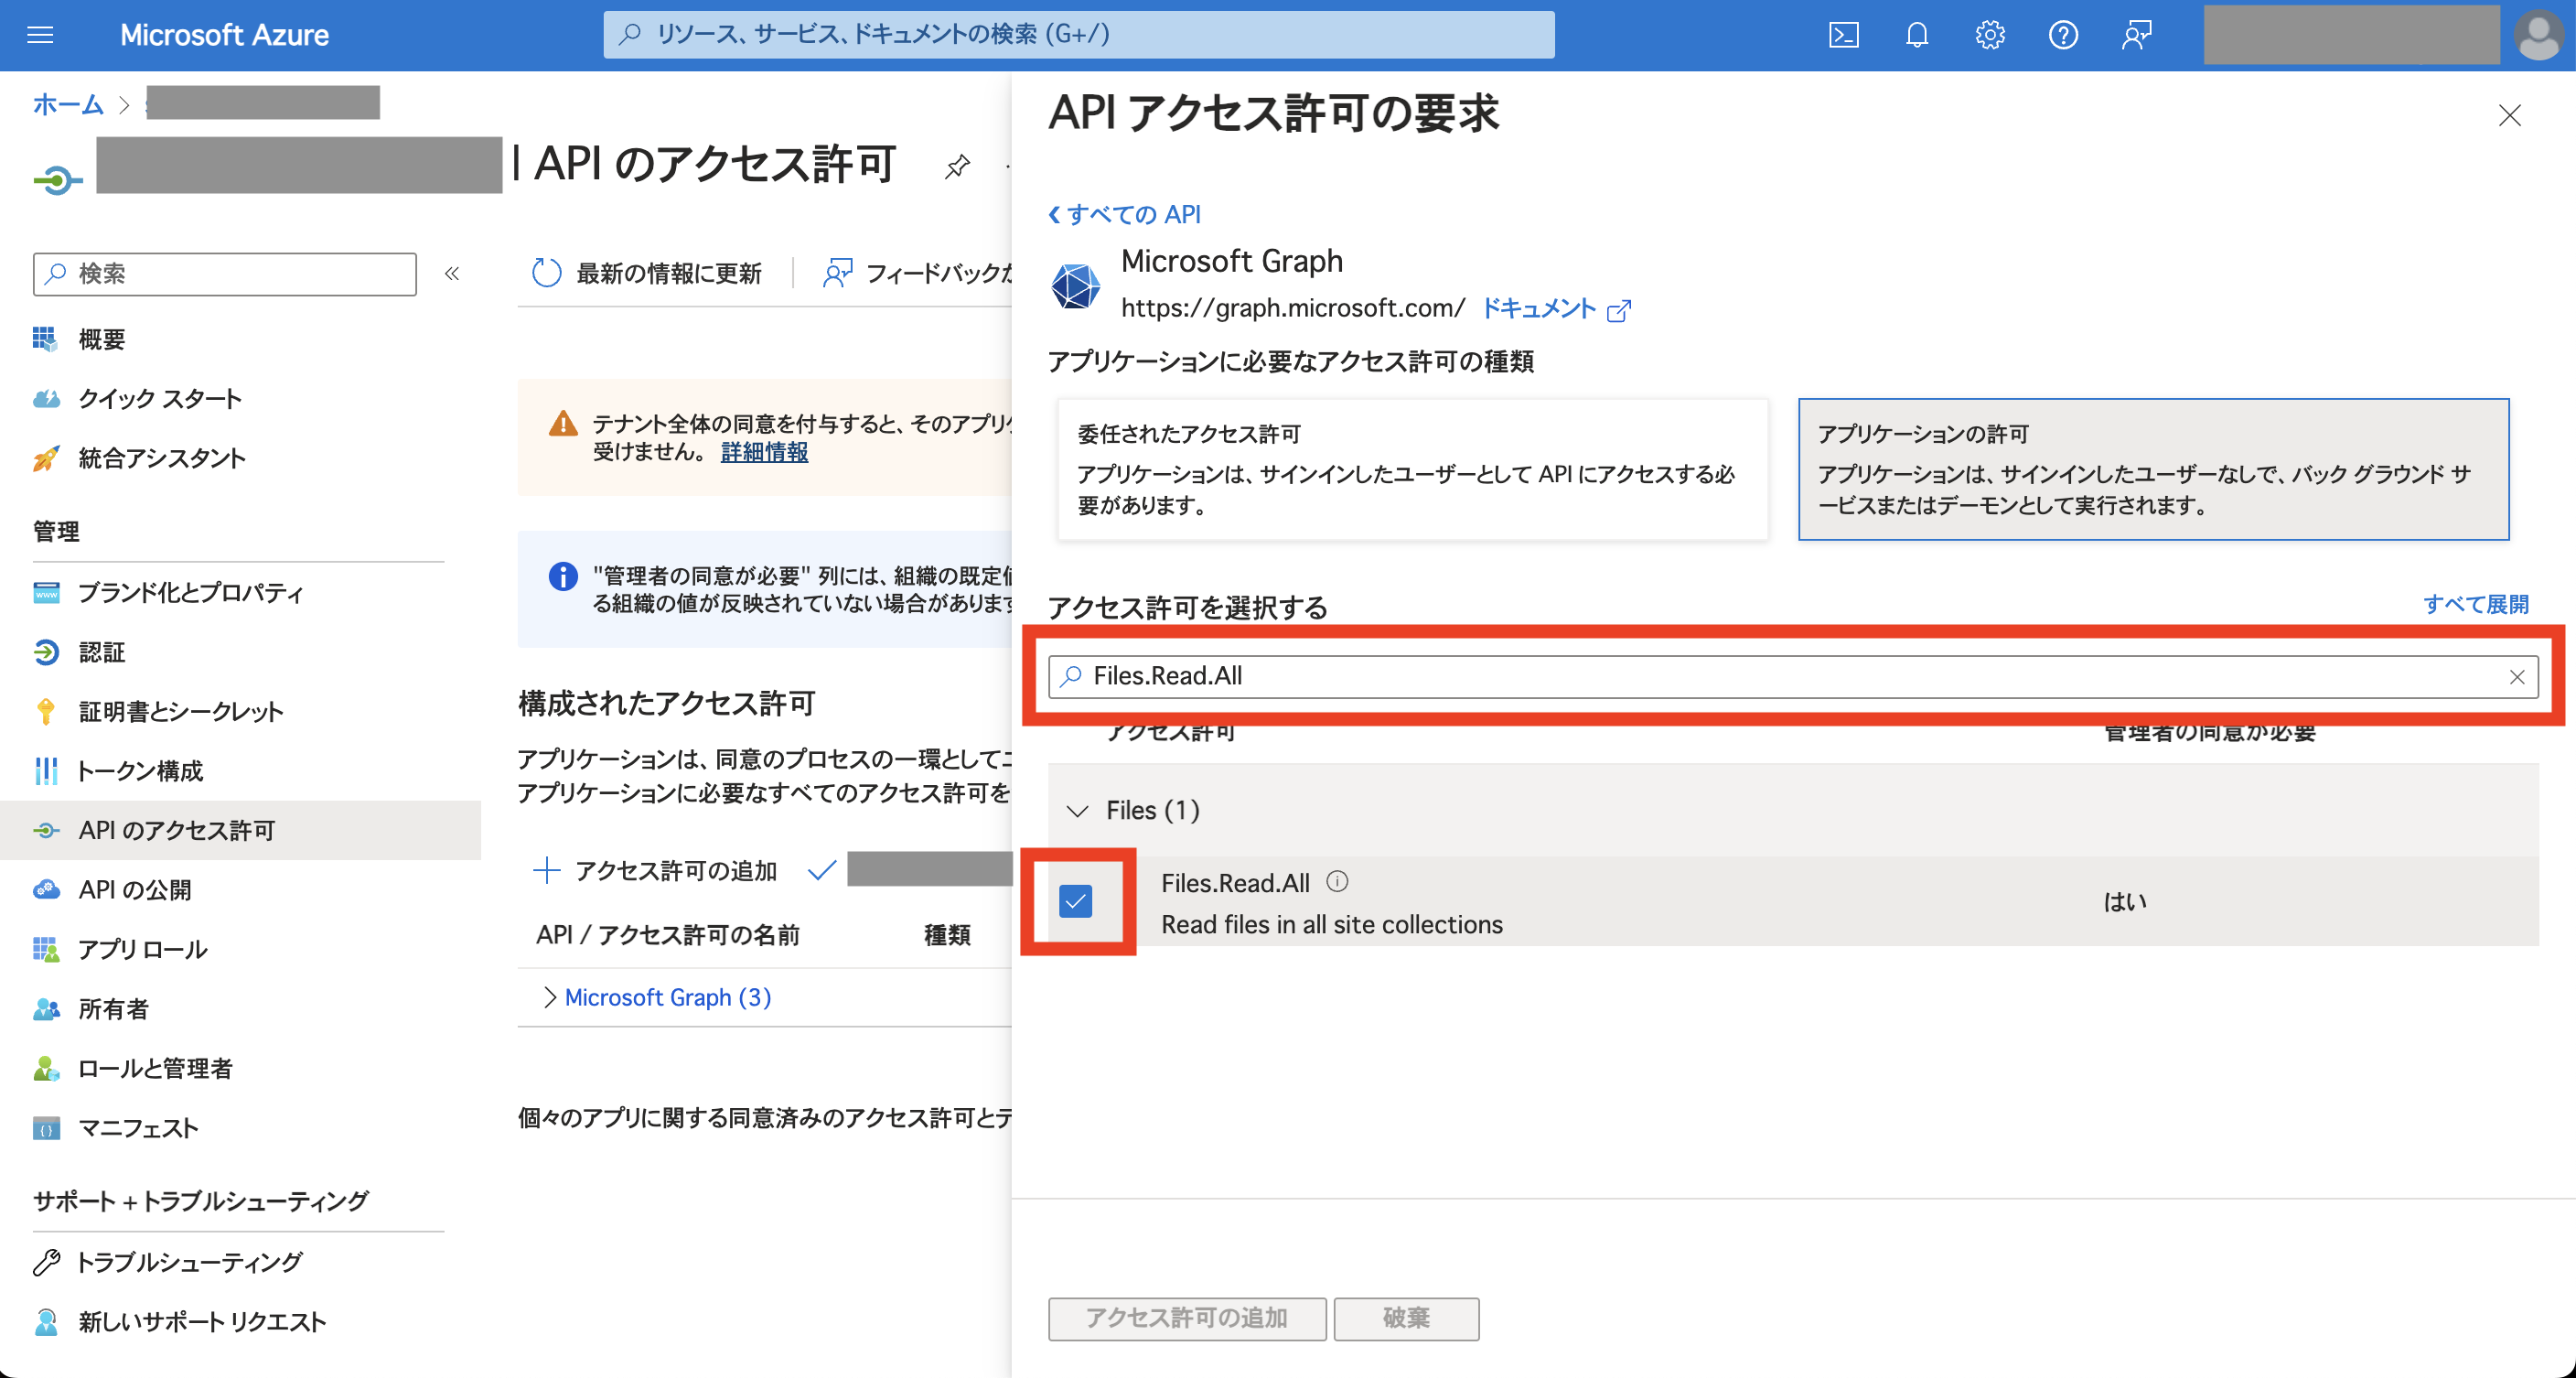Click the API の公開 cloud icon
The width and height of the screenshot is (2576, 1378).
(x=46, y=889)
